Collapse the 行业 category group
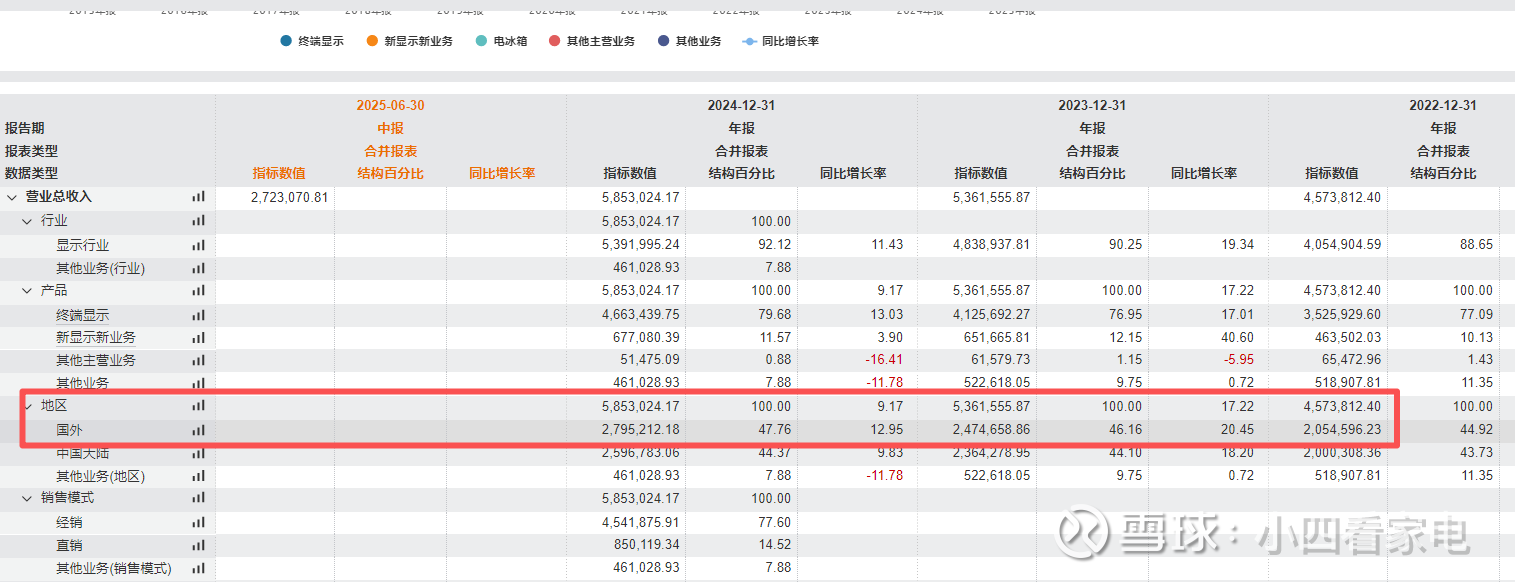Image resolution: width=1515 pixels, height=582 pixels. click(x=27, y=221)
